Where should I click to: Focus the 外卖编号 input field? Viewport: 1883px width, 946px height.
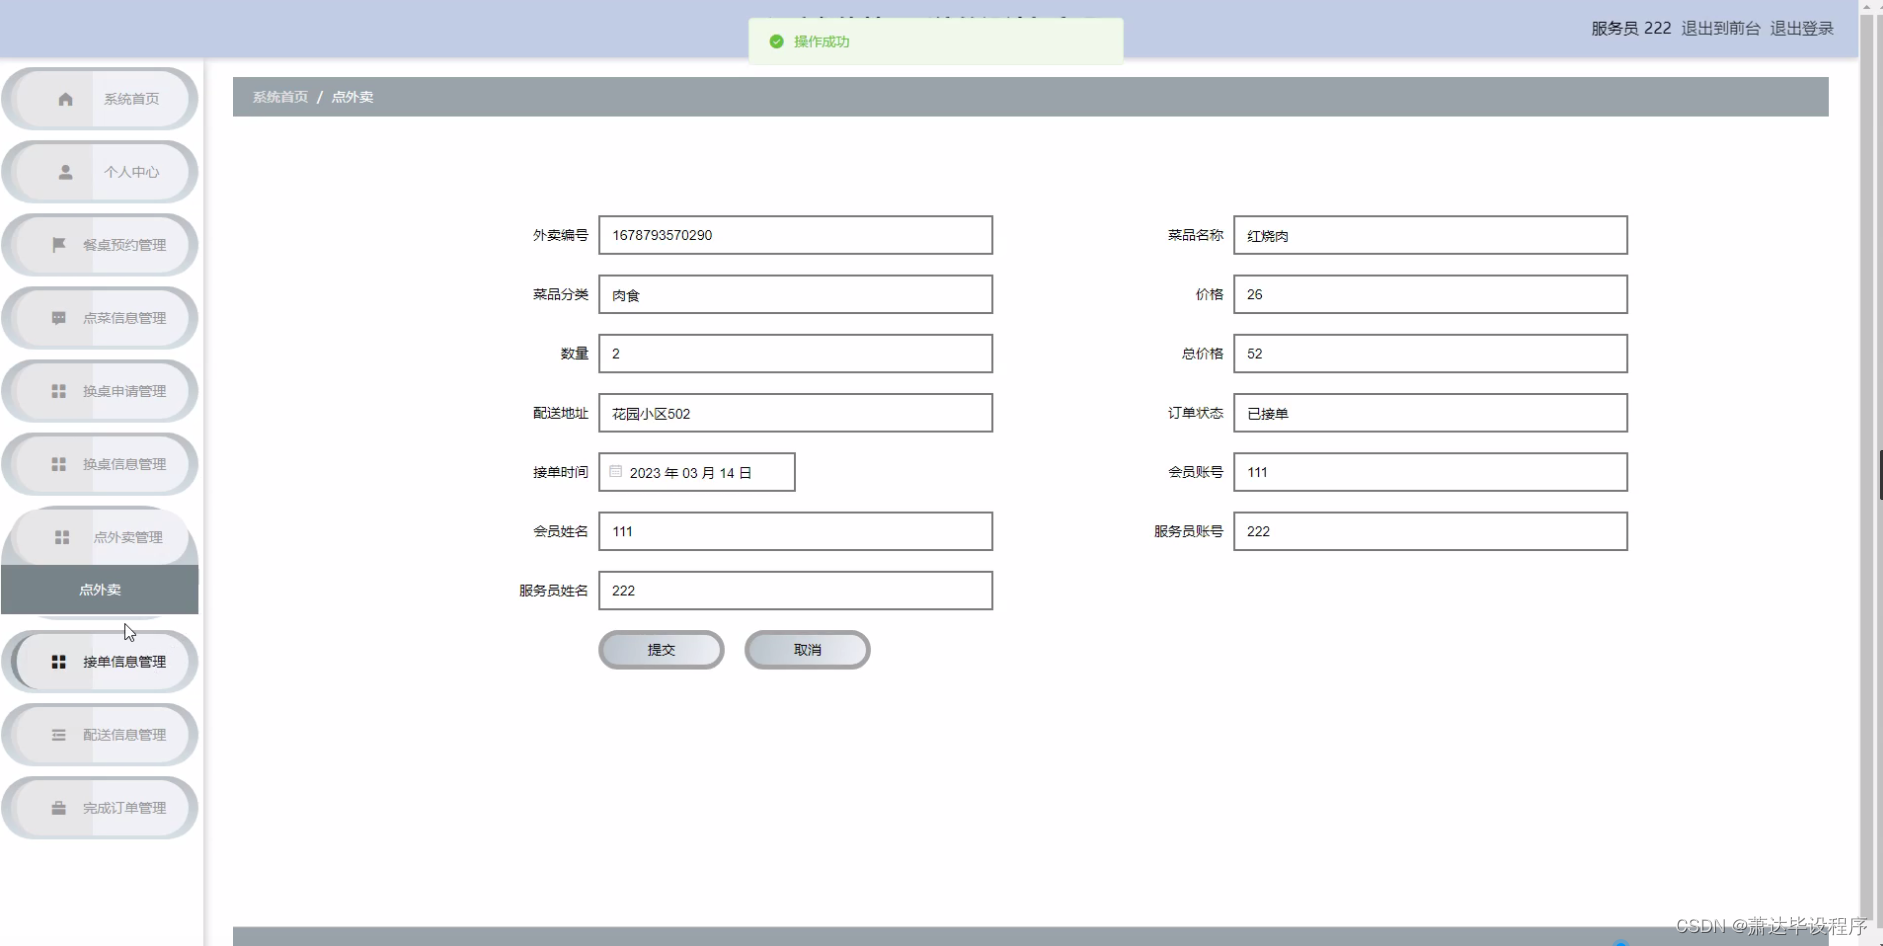coord(796,235)
